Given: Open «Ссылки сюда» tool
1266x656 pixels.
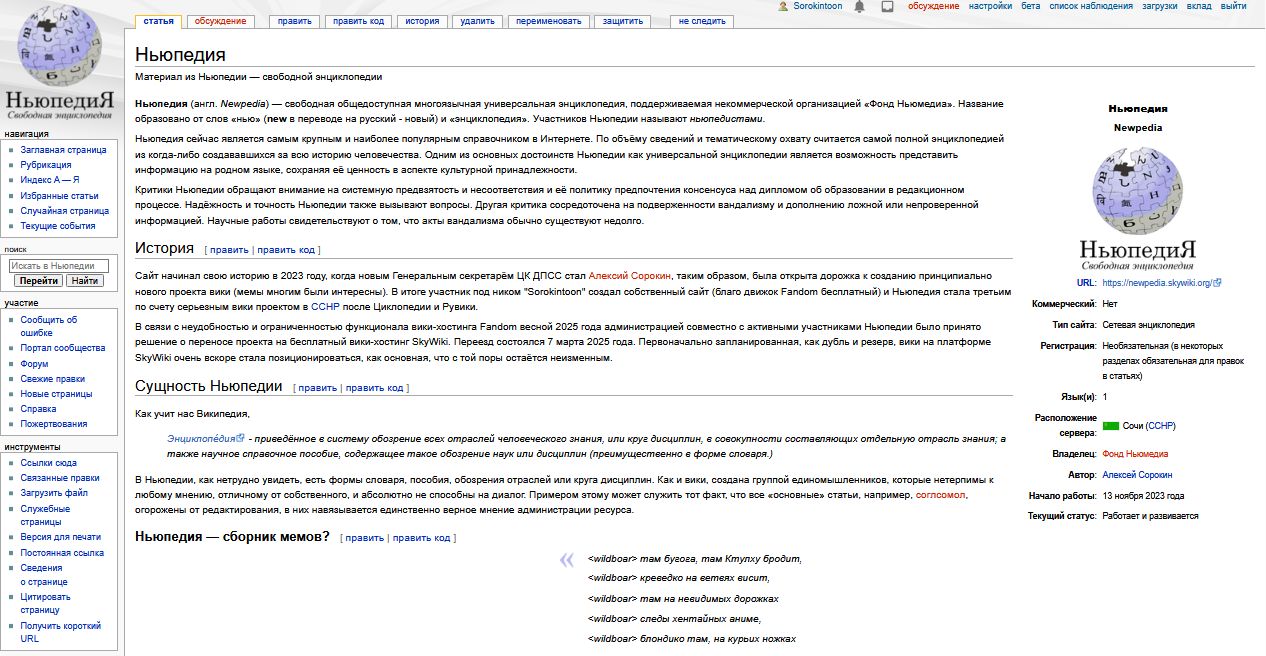Looking at the screenshot, I should pyautogui.click(x=48, y=463).
